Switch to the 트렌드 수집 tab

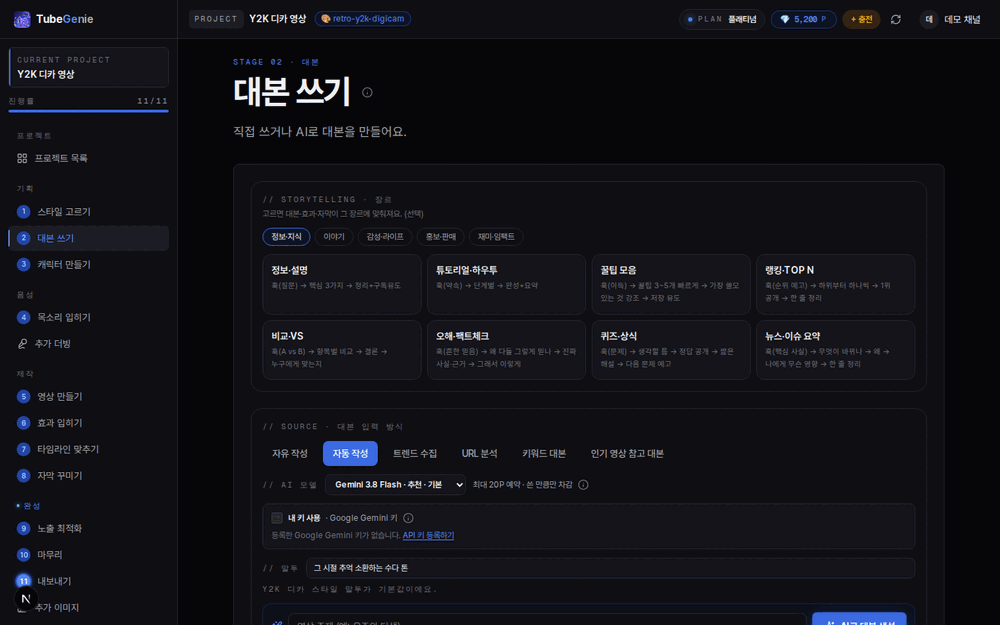coord(415,453)
